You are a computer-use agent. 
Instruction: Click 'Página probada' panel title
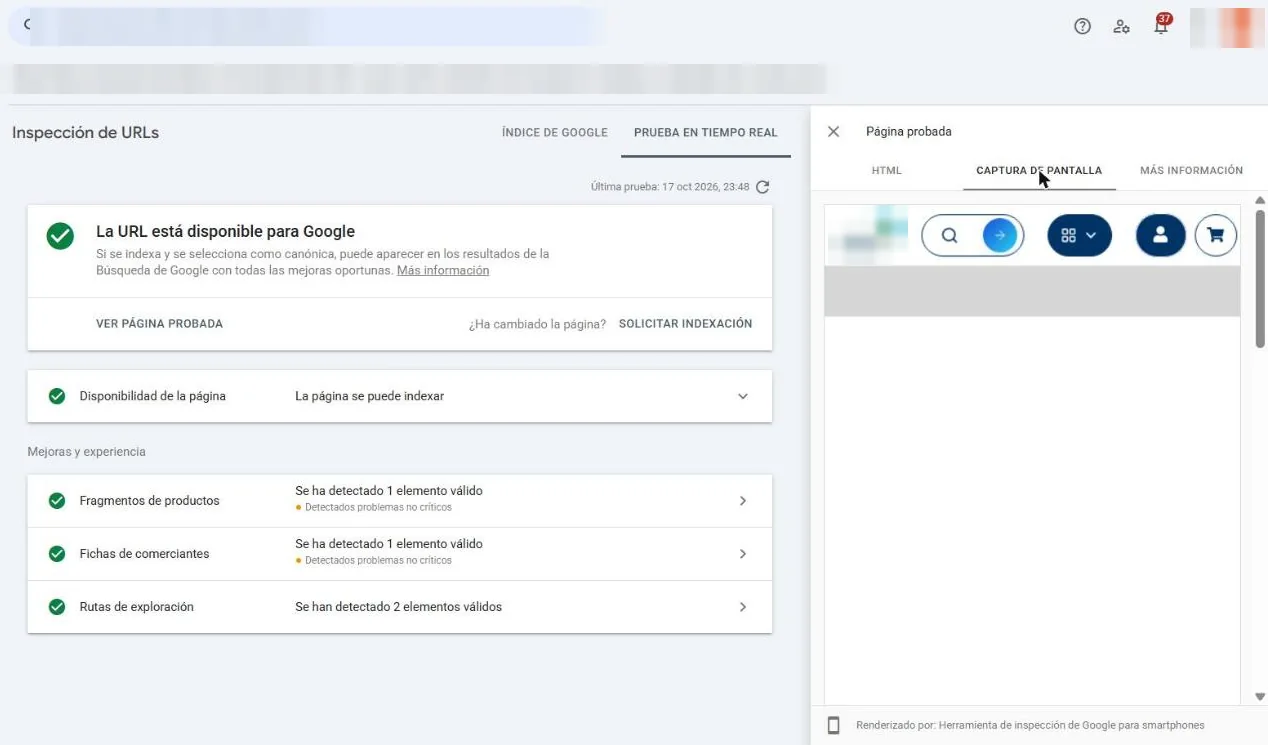pyautogui.click(x=909, y=132)
